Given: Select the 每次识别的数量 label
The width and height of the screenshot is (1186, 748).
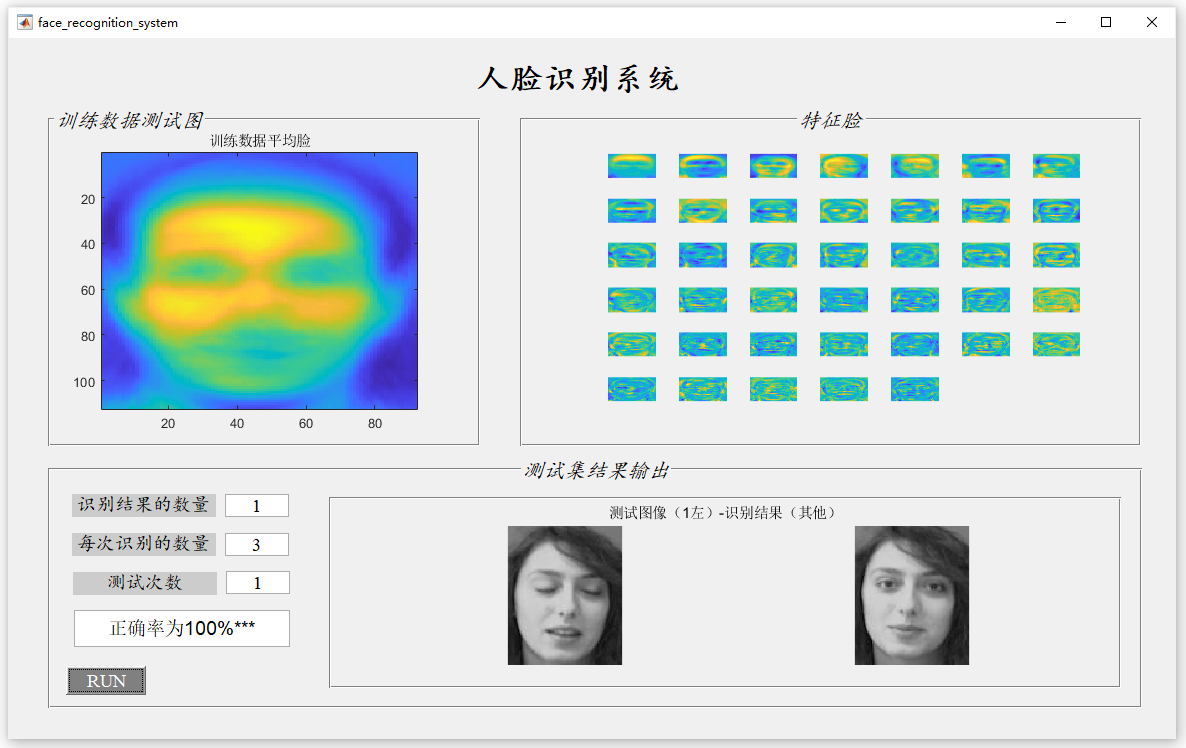Looking at the screenshot, I should click(x=144, y=544).
